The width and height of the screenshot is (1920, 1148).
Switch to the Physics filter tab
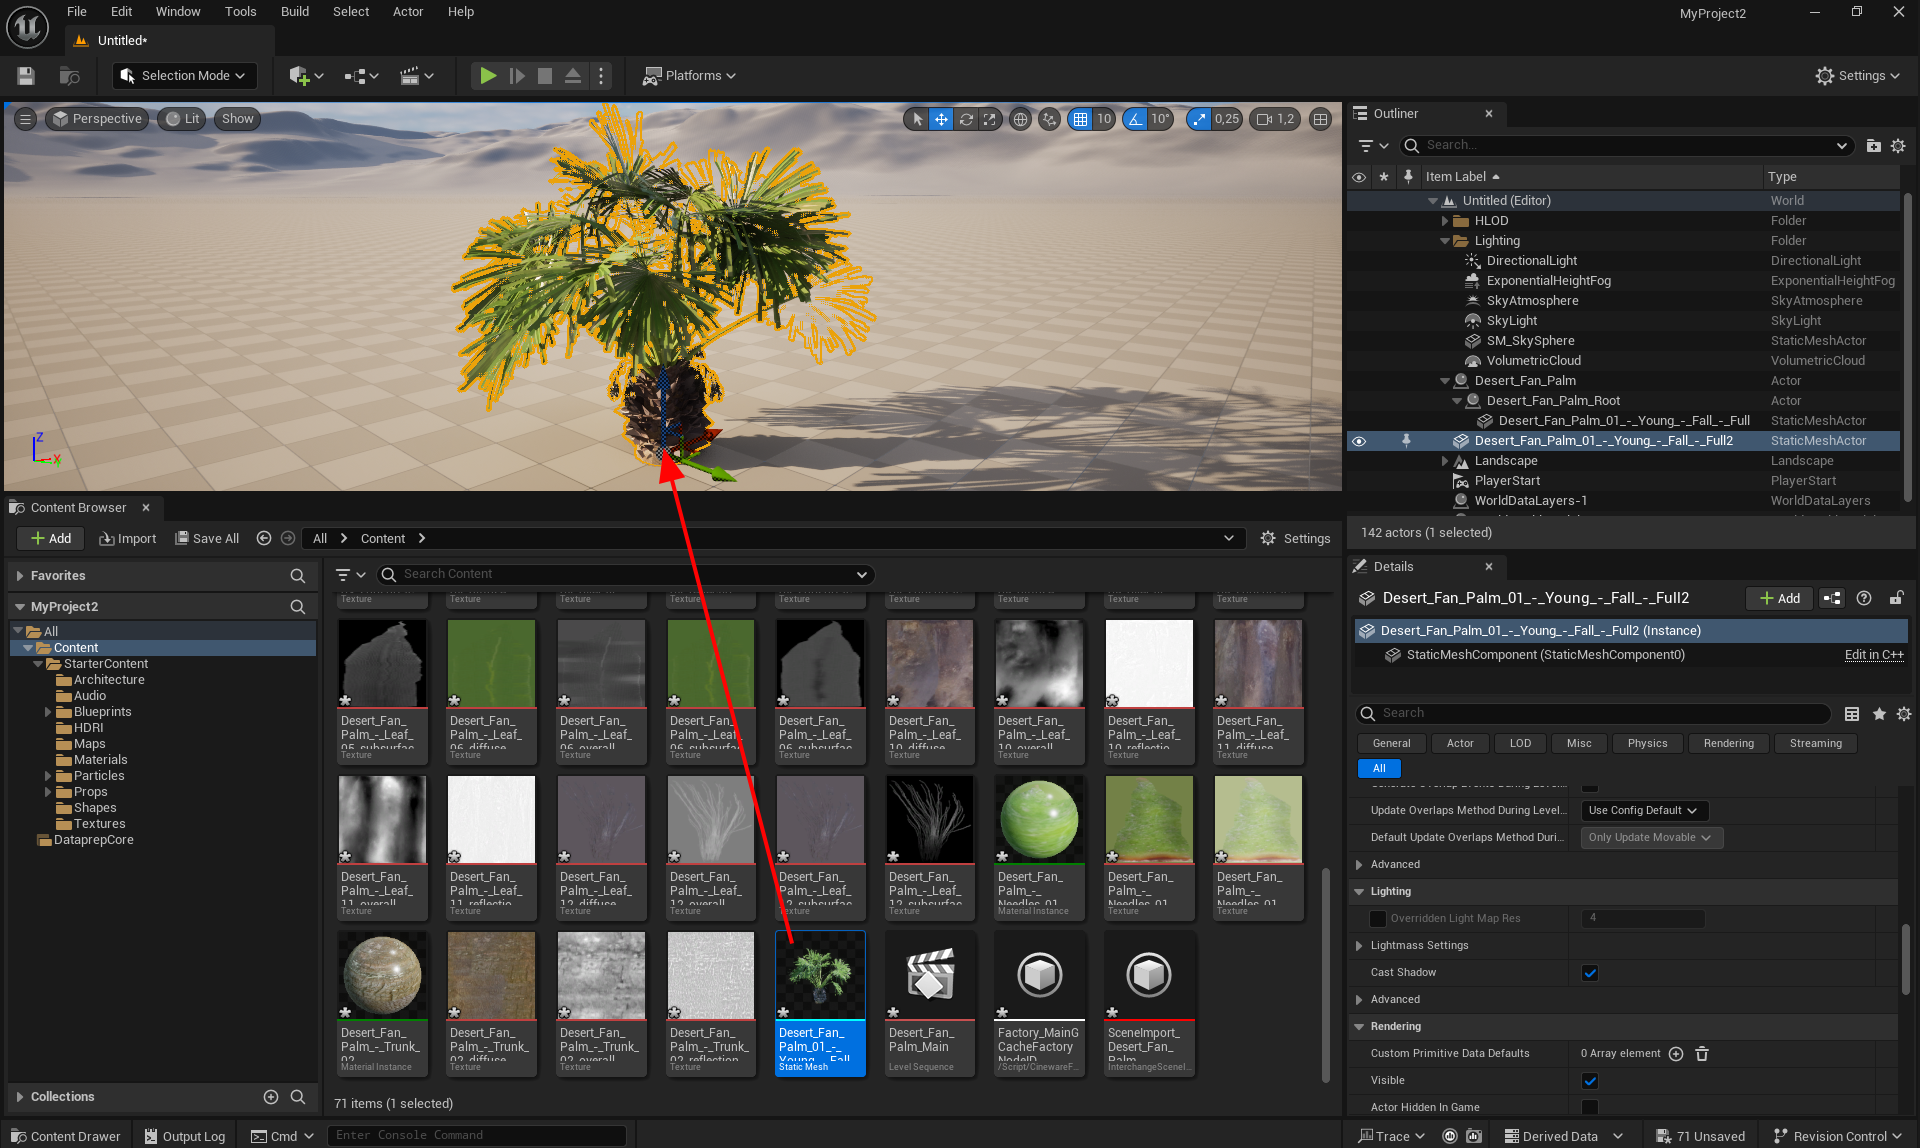click(x=1647, y=744)
